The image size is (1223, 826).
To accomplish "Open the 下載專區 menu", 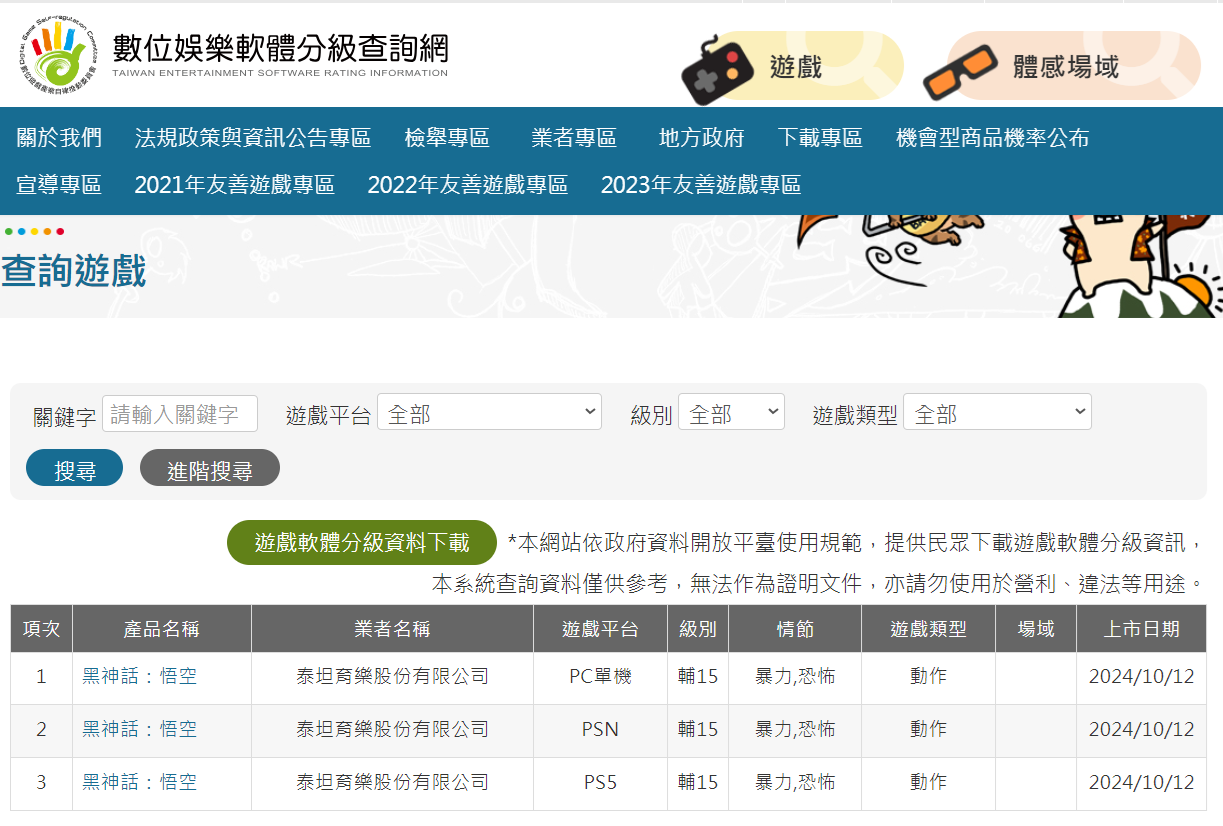I will pyautogui.click(x=820, y=138).
